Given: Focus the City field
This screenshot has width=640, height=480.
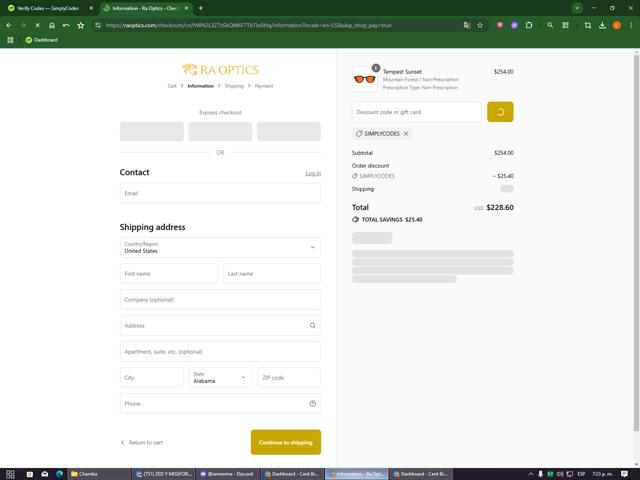Looking at the screenshot, I should tap(151, 378).
